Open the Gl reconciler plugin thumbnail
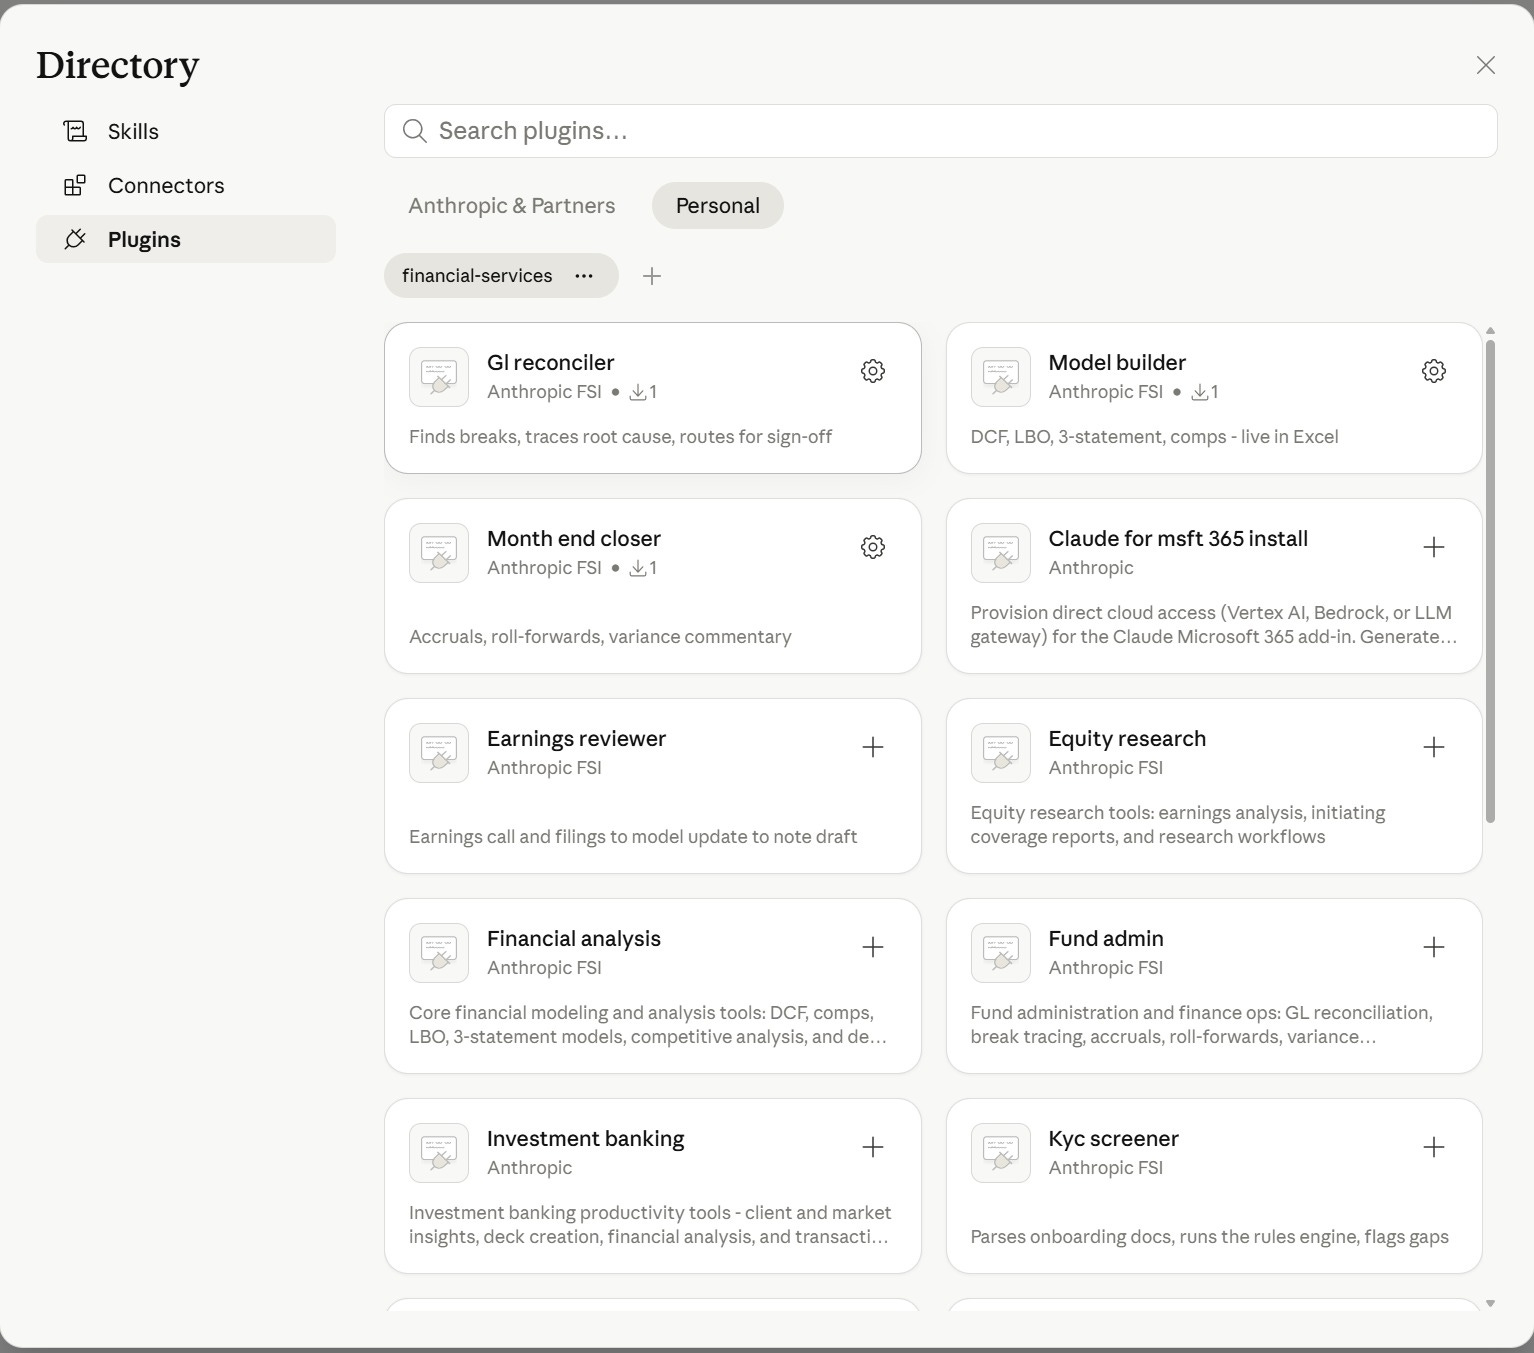 [x=439, y=377]
